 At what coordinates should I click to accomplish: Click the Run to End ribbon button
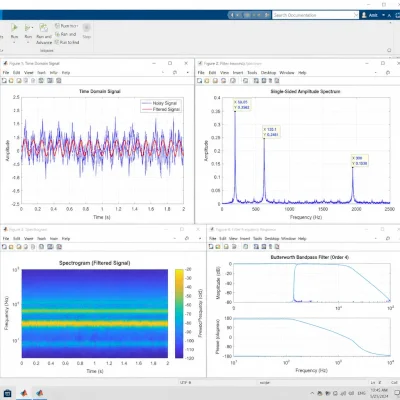[x=67, y=42]
